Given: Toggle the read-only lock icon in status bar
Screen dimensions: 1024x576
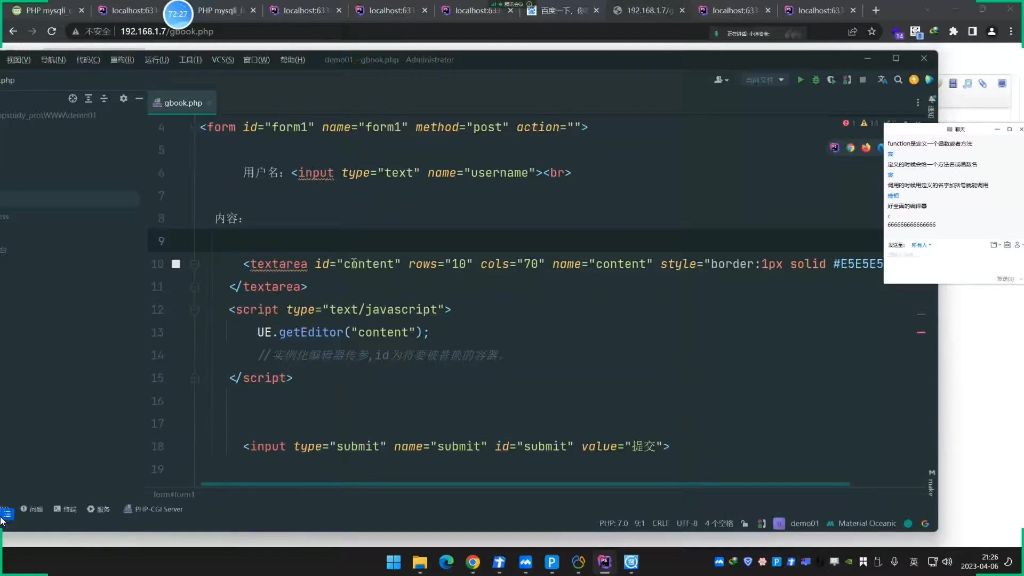Looking at the screenshot, I should pos(744,523).
